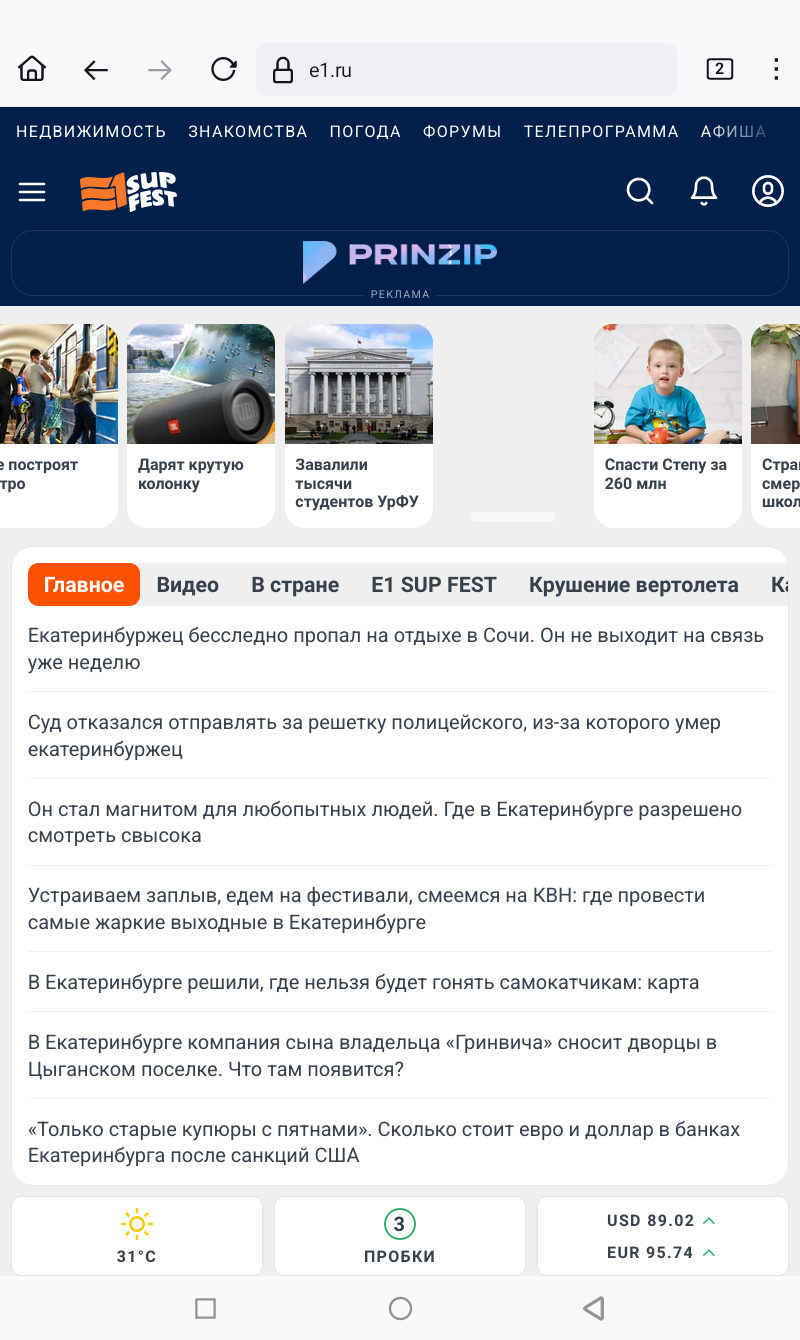Open the Недвижимость section in top navigation
This screenshot has height=1340, width=800.
[x=91, y=132]
